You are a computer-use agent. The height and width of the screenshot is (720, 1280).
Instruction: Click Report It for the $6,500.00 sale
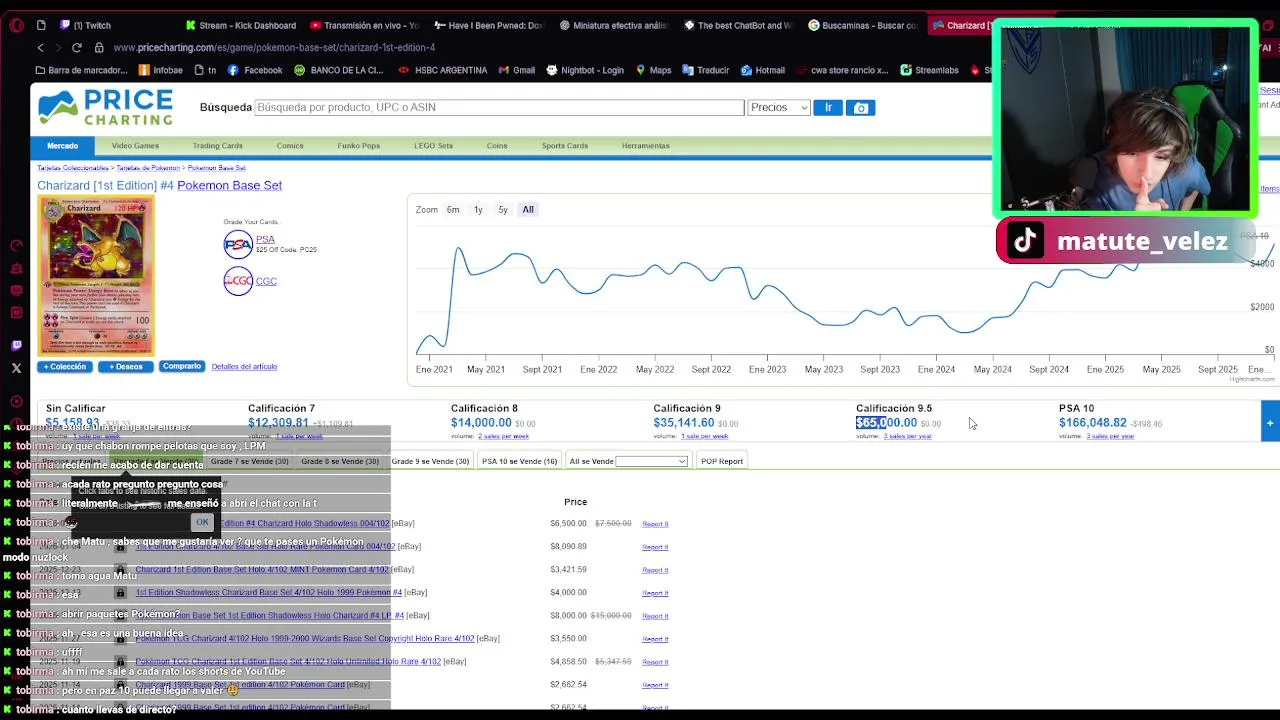point(655,524)
